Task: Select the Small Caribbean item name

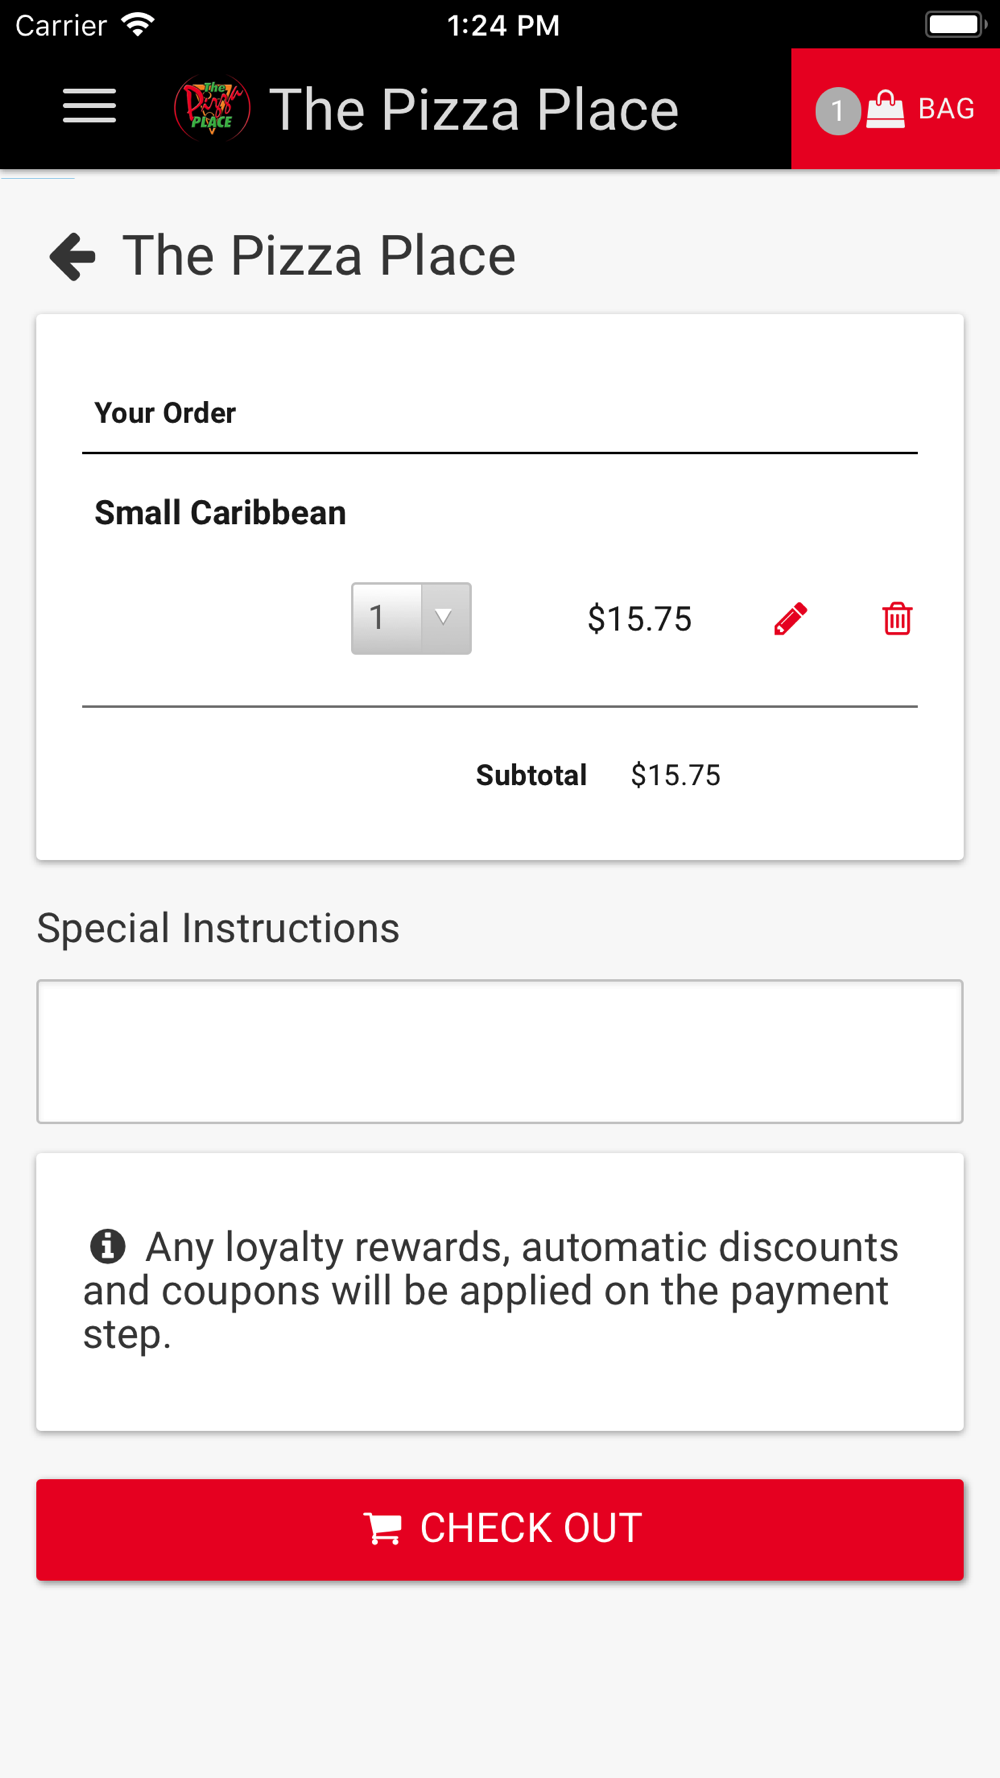Action: 220,513
